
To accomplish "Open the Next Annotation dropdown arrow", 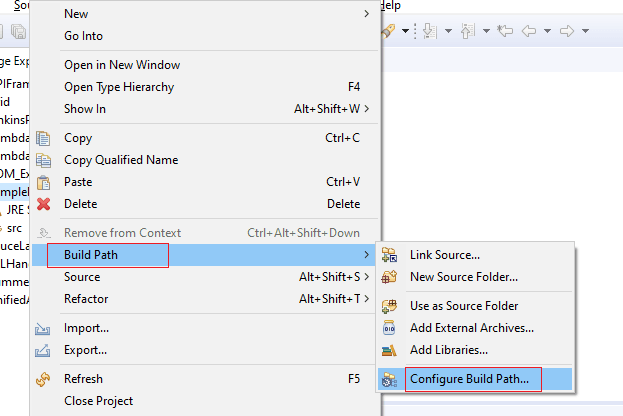I will (x=448, y=32).
